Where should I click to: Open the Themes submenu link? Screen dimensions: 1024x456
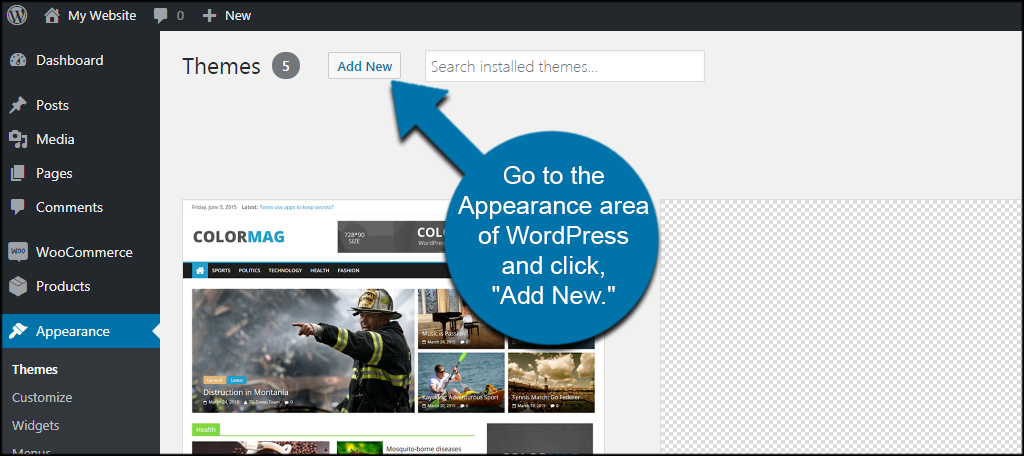[x=35, y=369]
